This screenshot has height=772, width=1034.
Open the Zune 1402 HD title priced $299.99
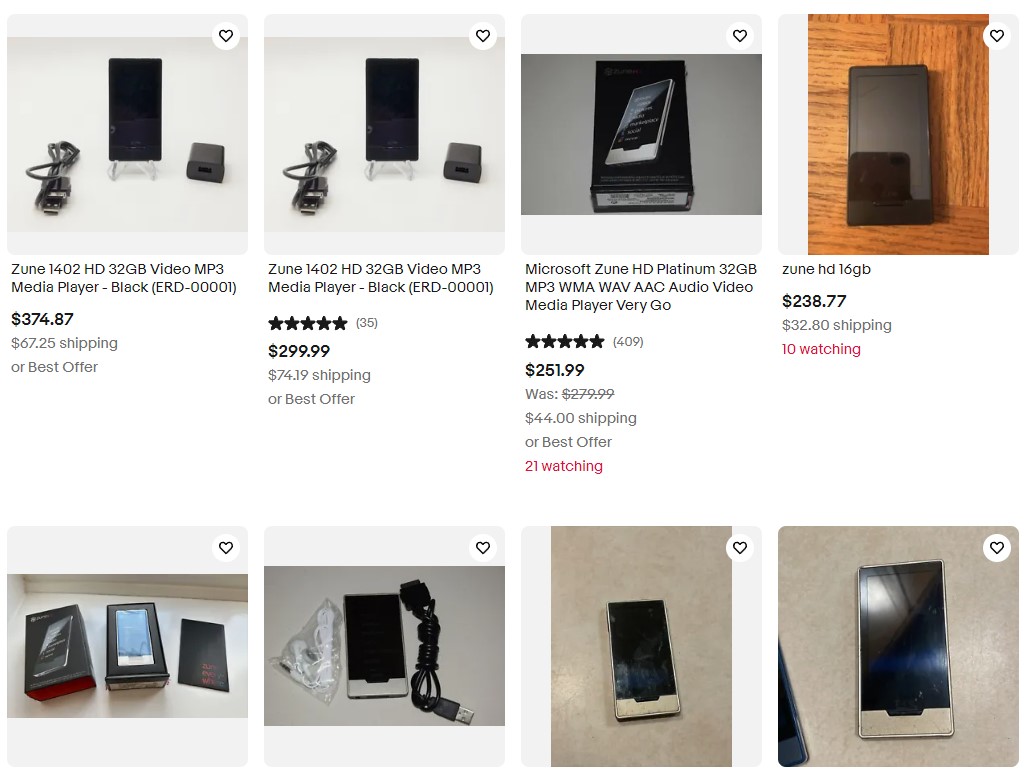click(x=381, y=278)
